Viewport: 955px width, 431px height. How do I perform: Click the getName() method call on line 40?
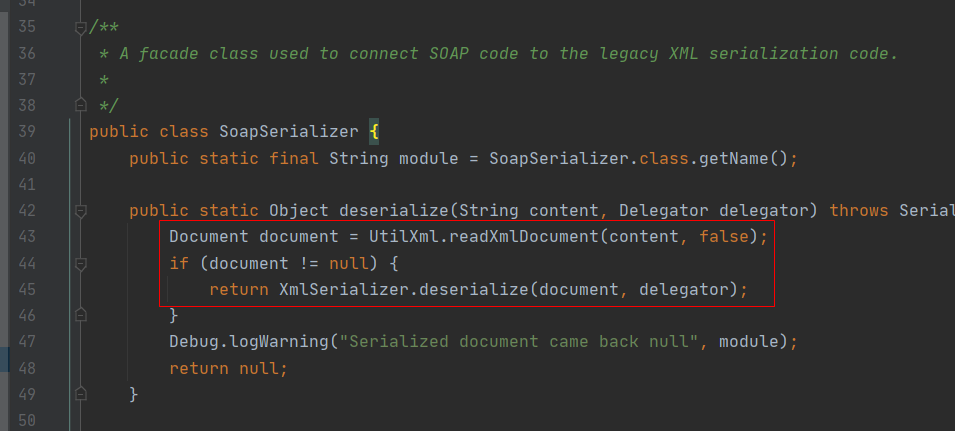(x=734, y=158)
